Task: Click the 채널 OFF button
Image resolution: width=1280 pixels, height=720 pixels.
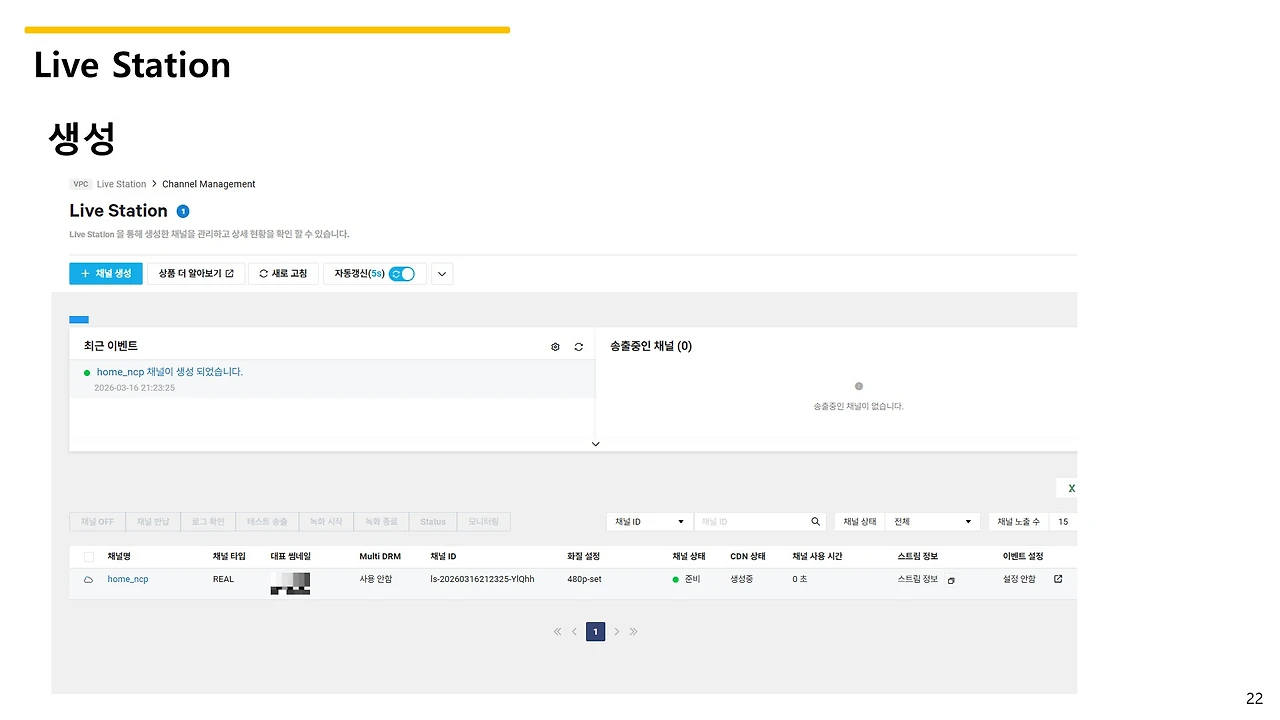Action: coord(97,522)
